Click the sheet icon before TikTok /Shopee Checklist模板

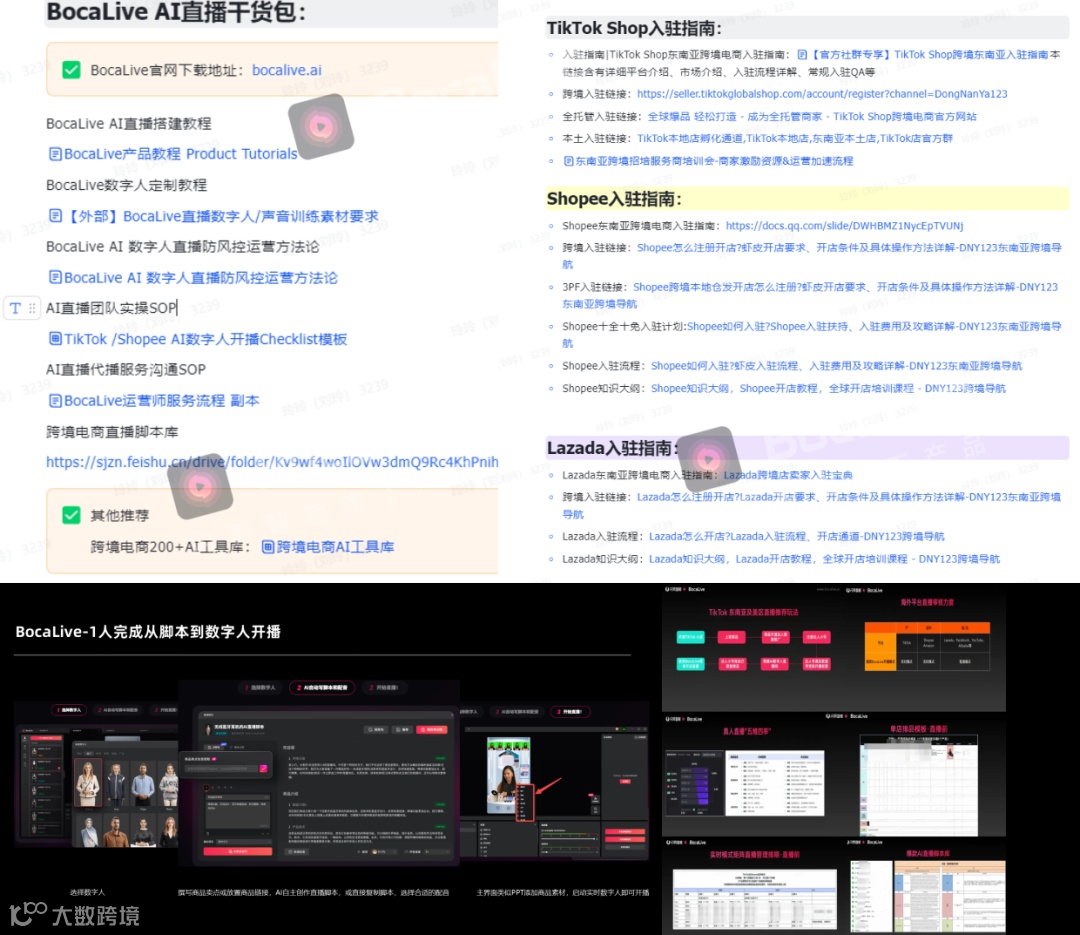pos(55,338)
